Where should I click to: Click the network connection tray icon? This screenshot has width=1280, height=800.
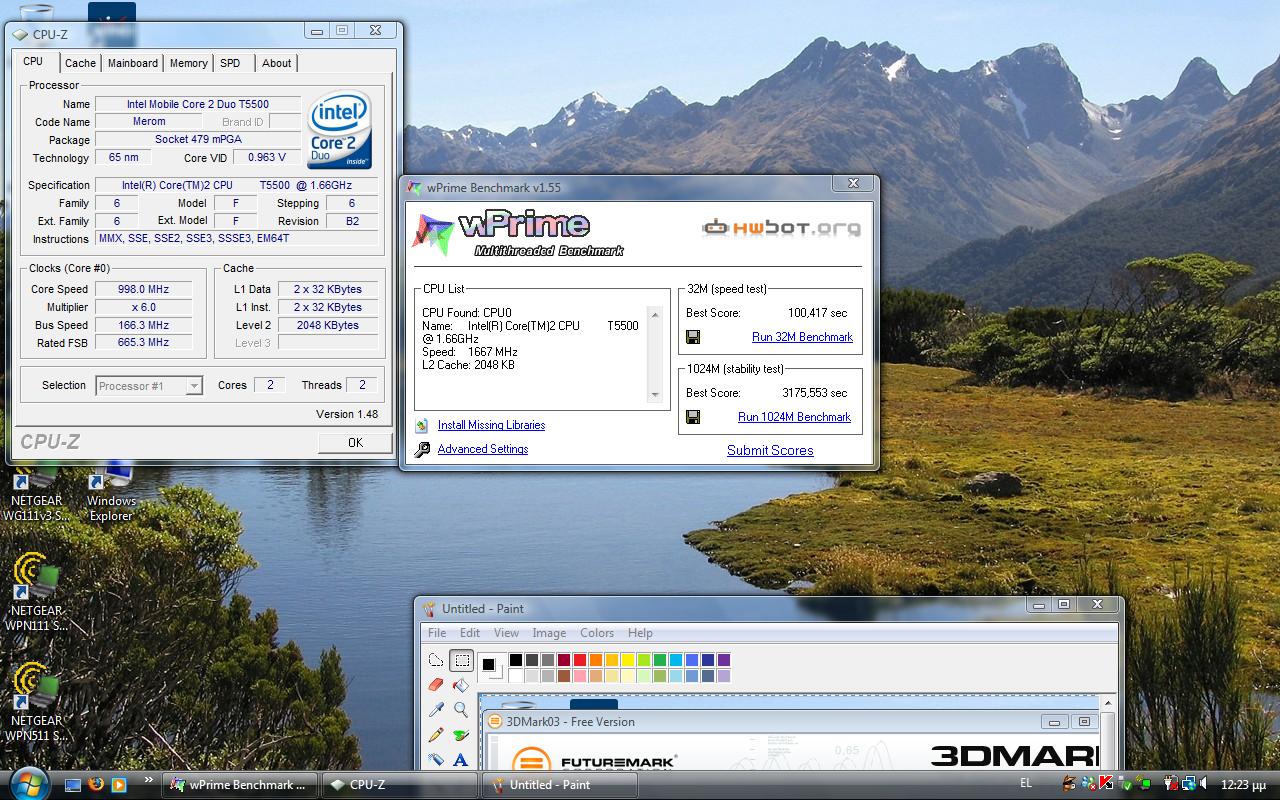(1189, 783)
